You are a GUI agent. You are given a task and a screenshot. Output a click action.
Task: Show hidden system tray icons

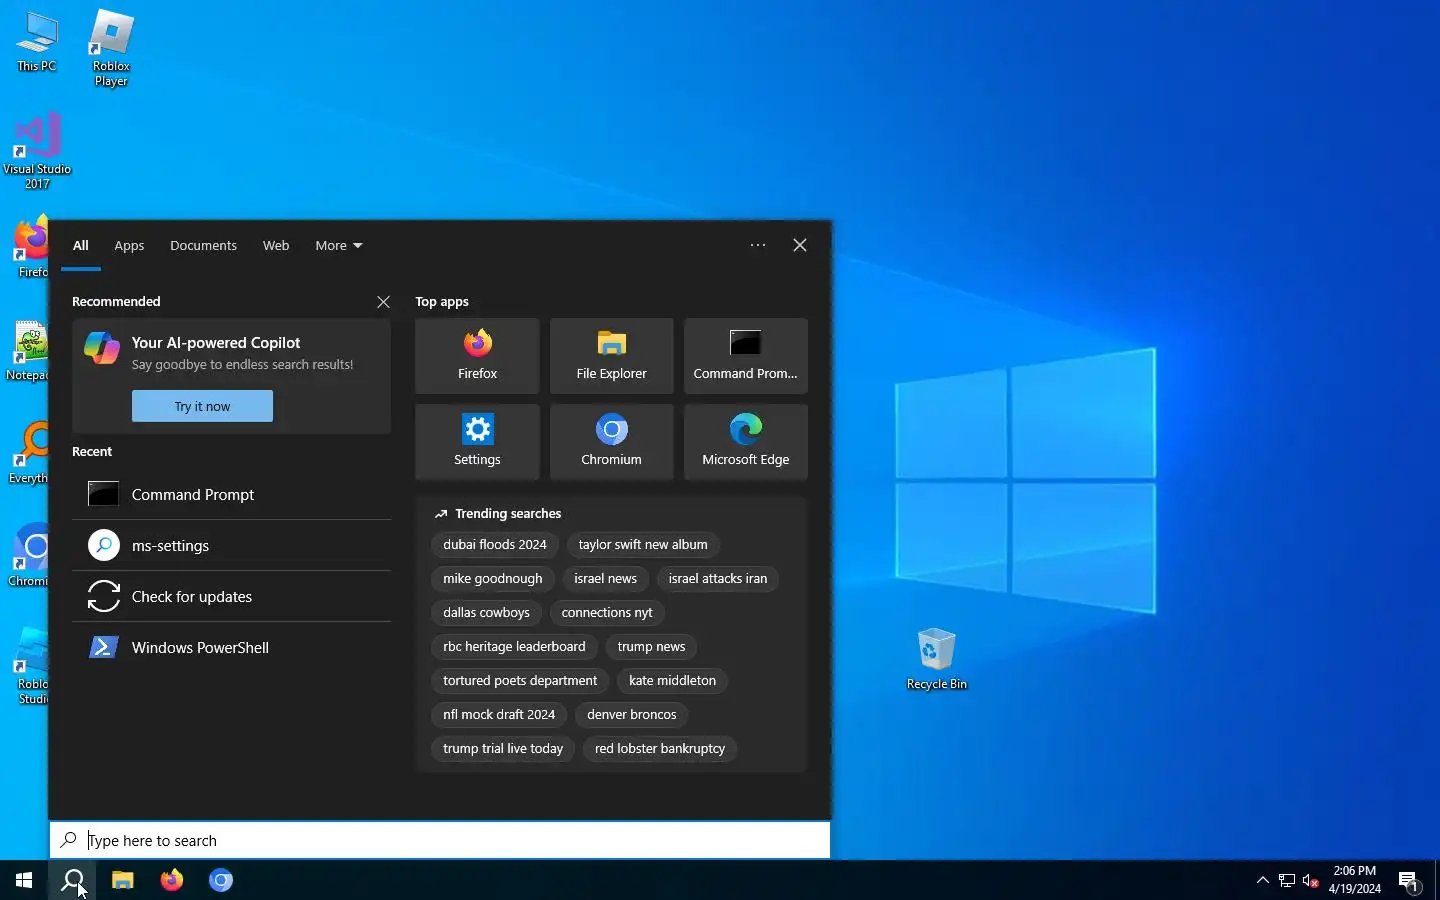pos(1262,880)
